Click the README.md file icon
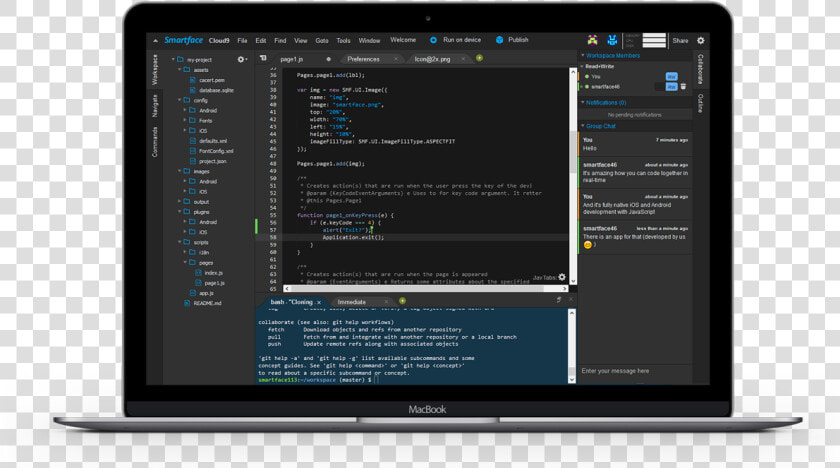The width and height of the screenshot is (840, 468). [x=187, y=303]
